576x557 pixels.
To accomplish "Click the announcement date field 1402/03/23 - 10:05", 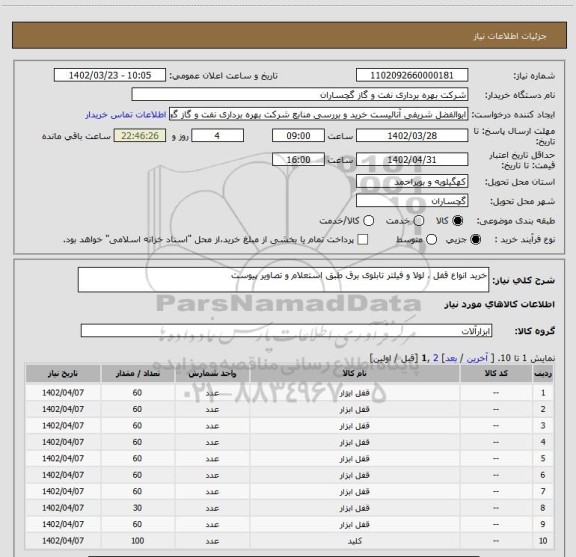I will pyautogui.click(x=110, y=75).
